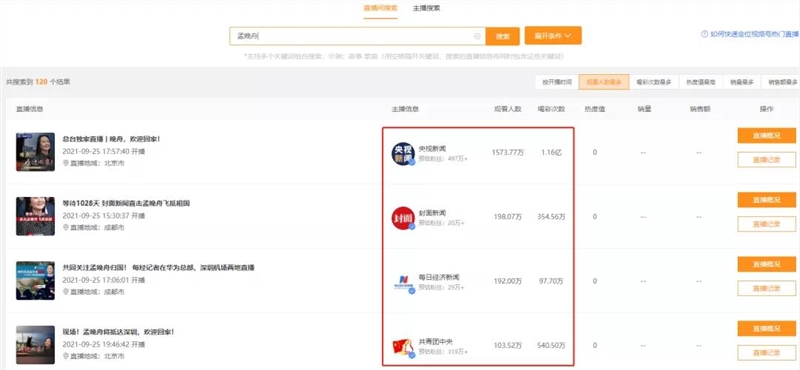
Task: Click the 1573.77万 viewer count
Action: 507,153
